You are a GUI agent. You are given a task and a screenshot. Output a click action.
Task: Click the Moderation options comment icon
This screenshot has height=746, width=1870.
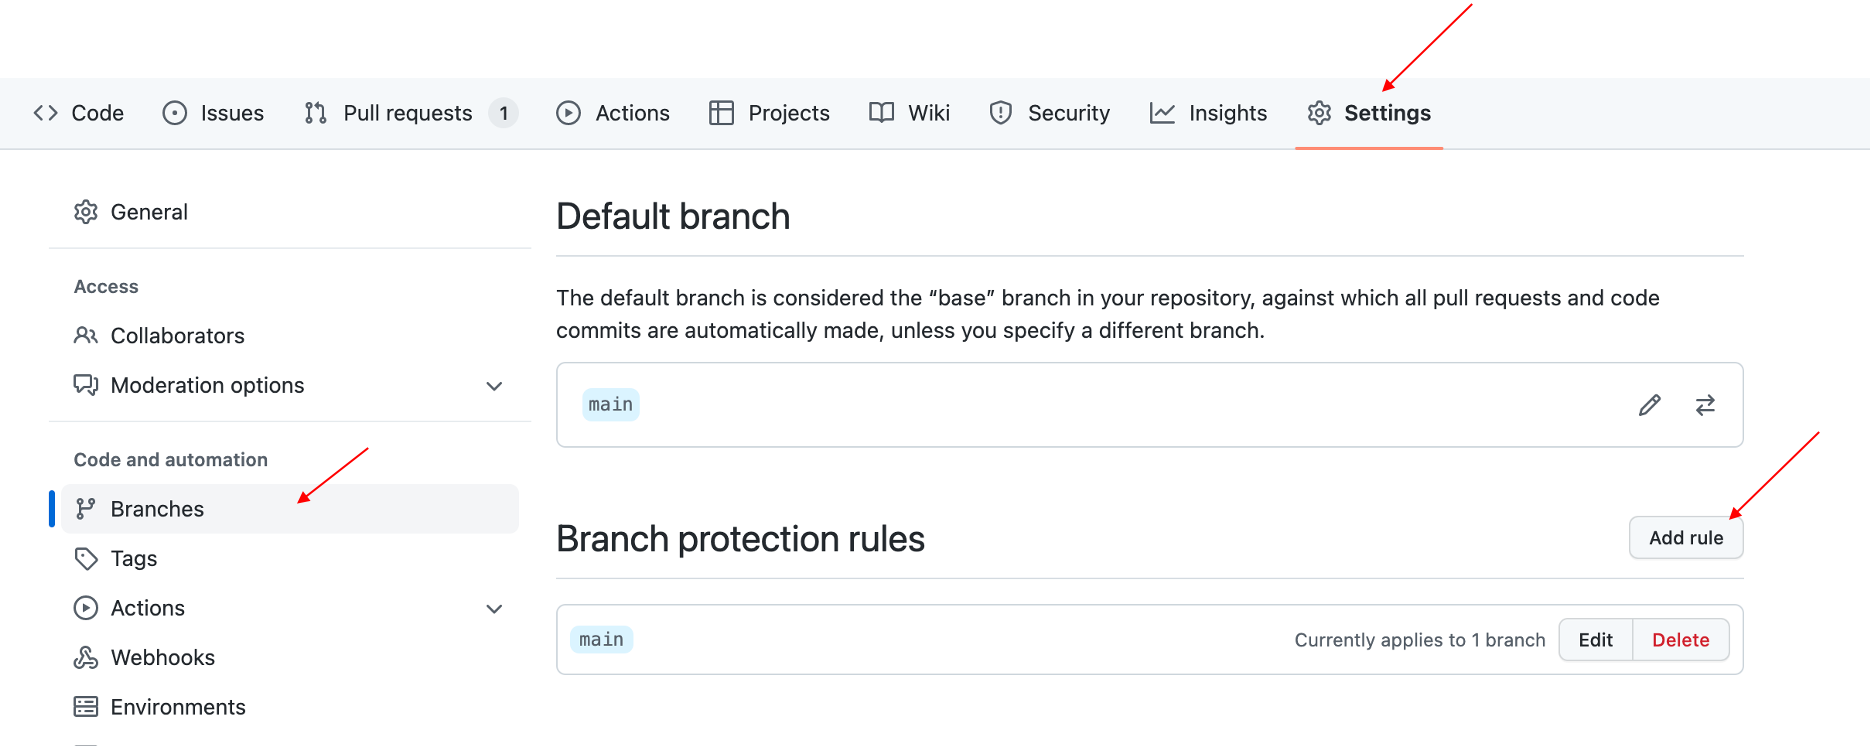pyautogui.click(x=86, y=385)
